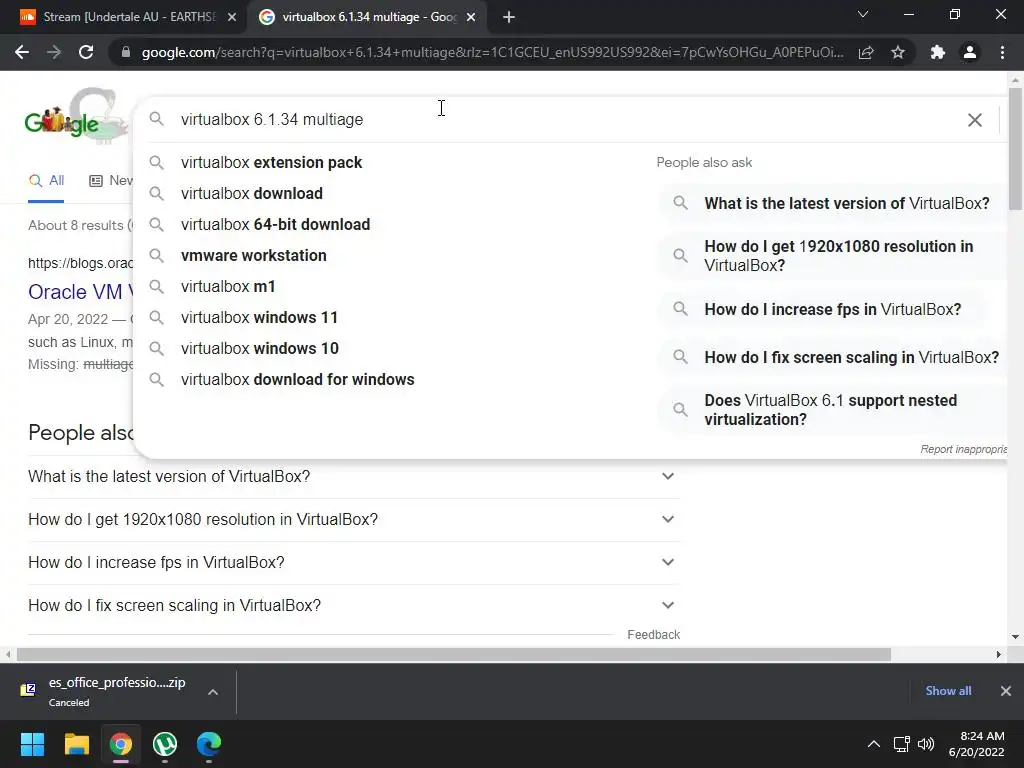Expand 'How do I increase fps' question
The width and height of the screenshot is (1024, 768).
(x=353, y=563)
